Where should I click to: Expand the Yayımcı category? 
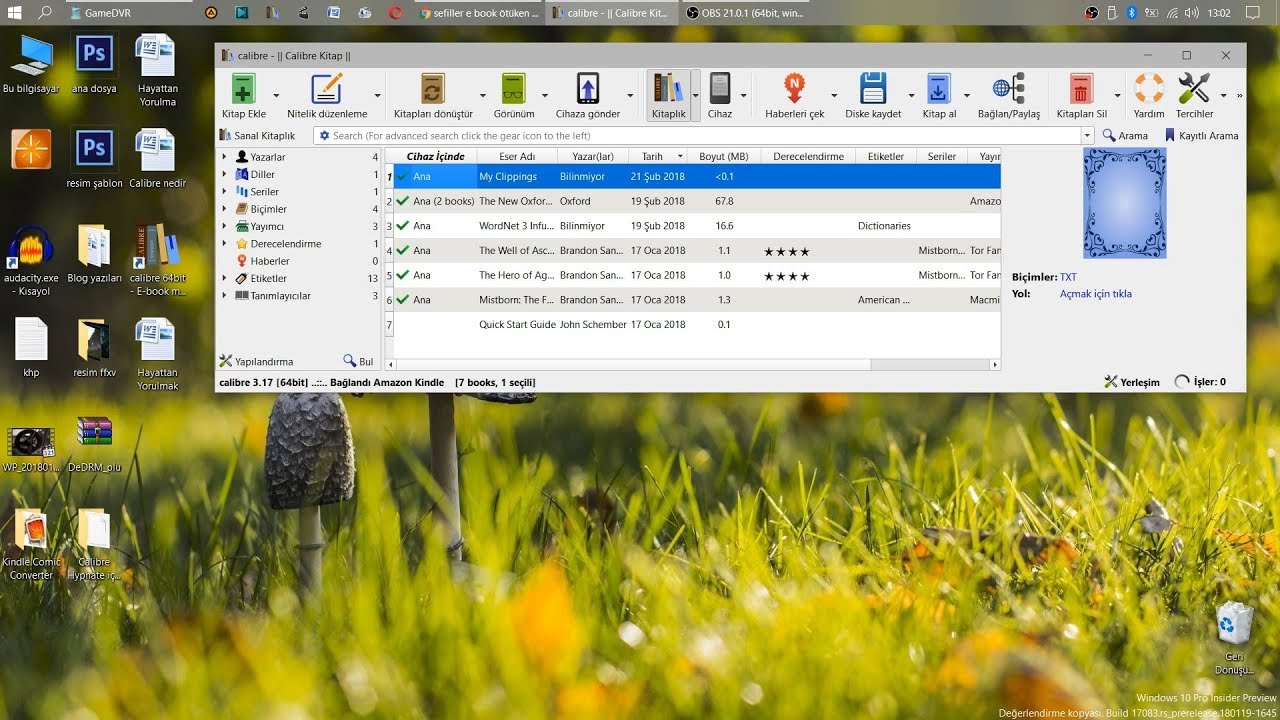click(225, 226)
